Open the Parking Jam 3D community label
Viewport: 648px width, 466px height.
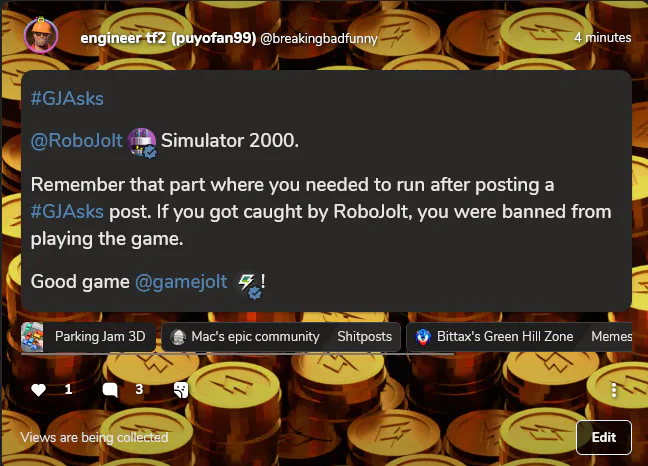coord(100,337)
